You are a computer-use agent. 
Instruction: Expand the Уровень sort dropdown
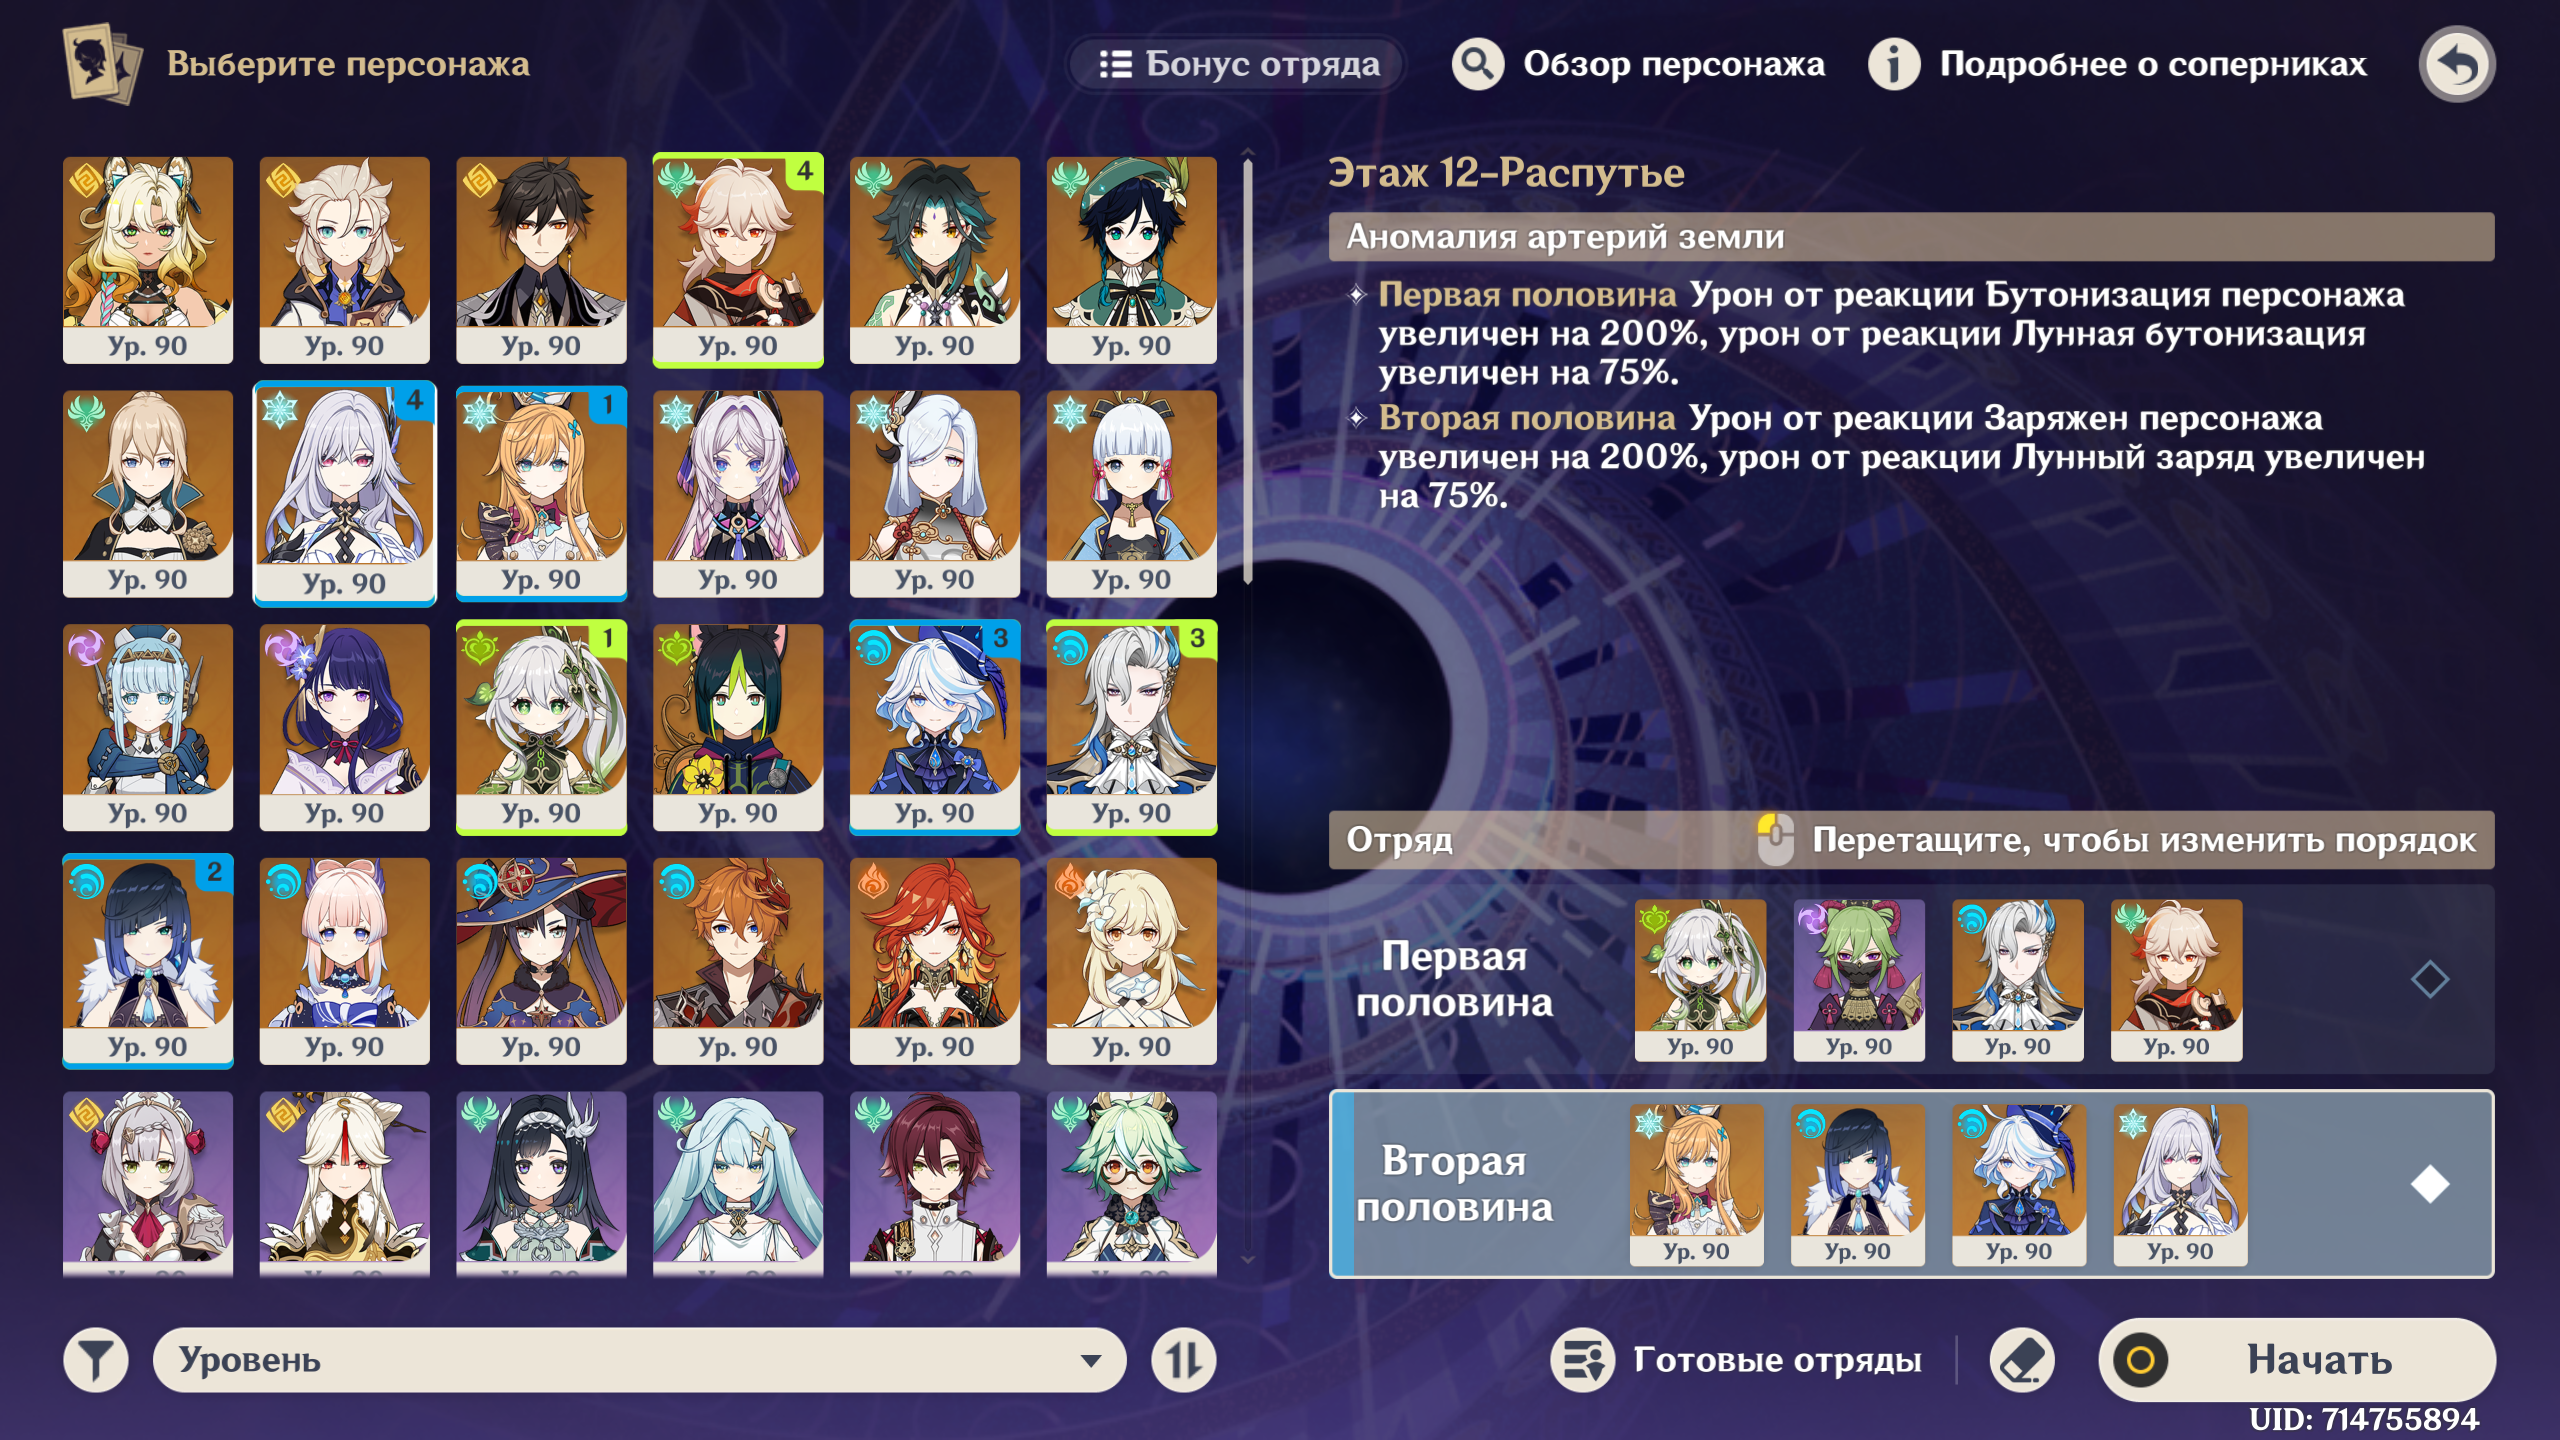click(x=639, y=1360)
